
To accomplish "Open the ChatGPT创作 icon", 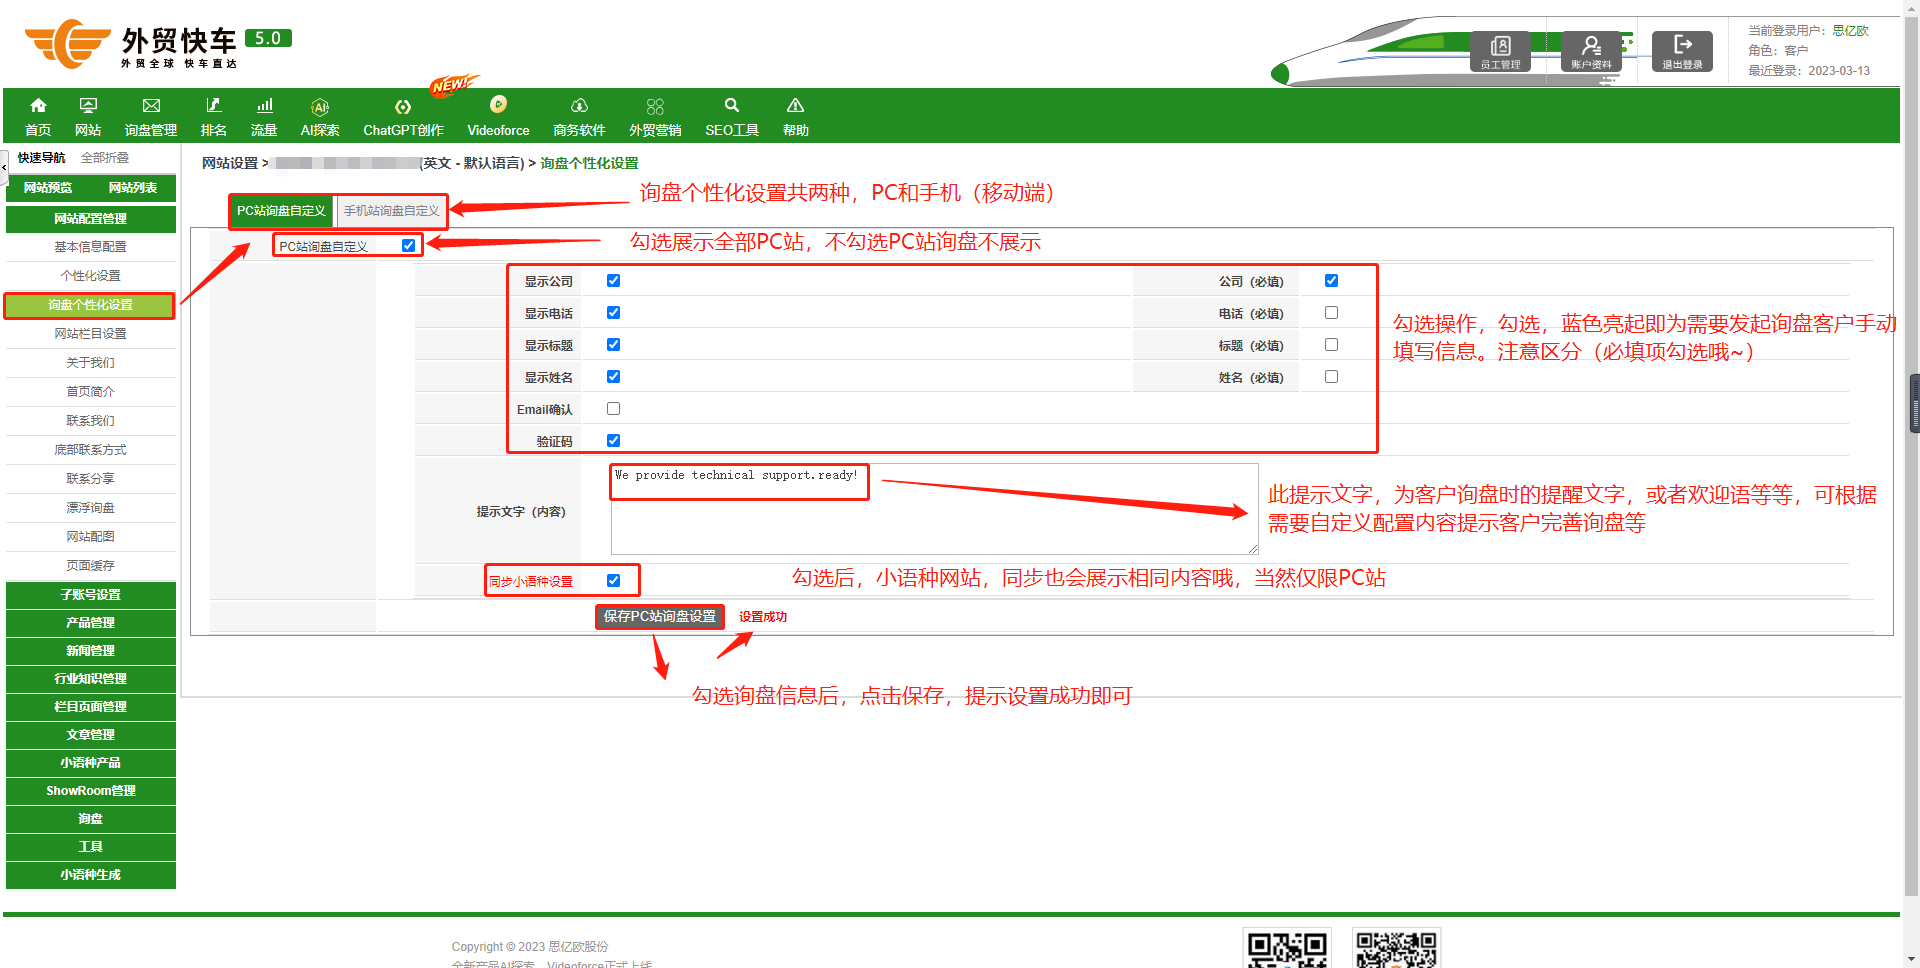I will pyautogui.click(x=403, y=107).
